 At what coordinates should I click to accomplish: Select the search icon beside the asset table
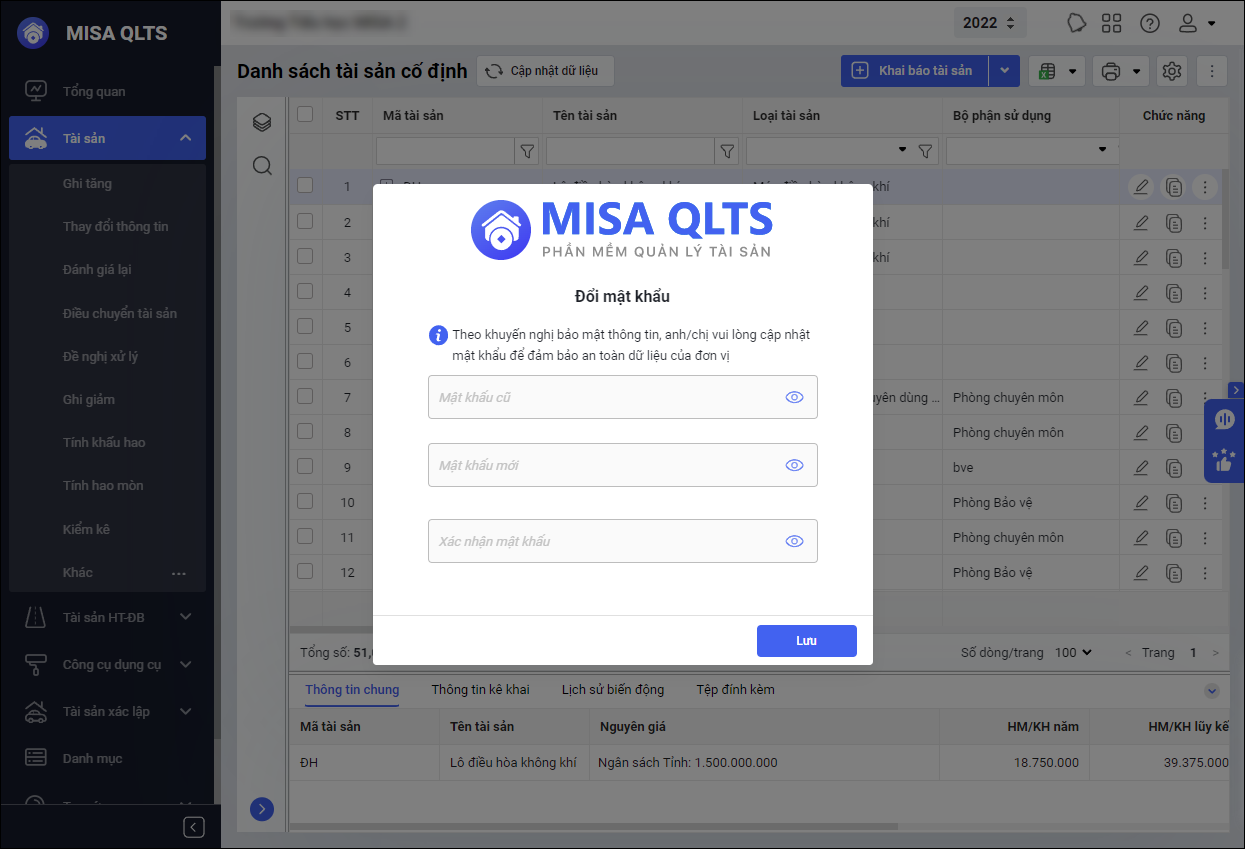pyautogui.click(x=262, y=166)
